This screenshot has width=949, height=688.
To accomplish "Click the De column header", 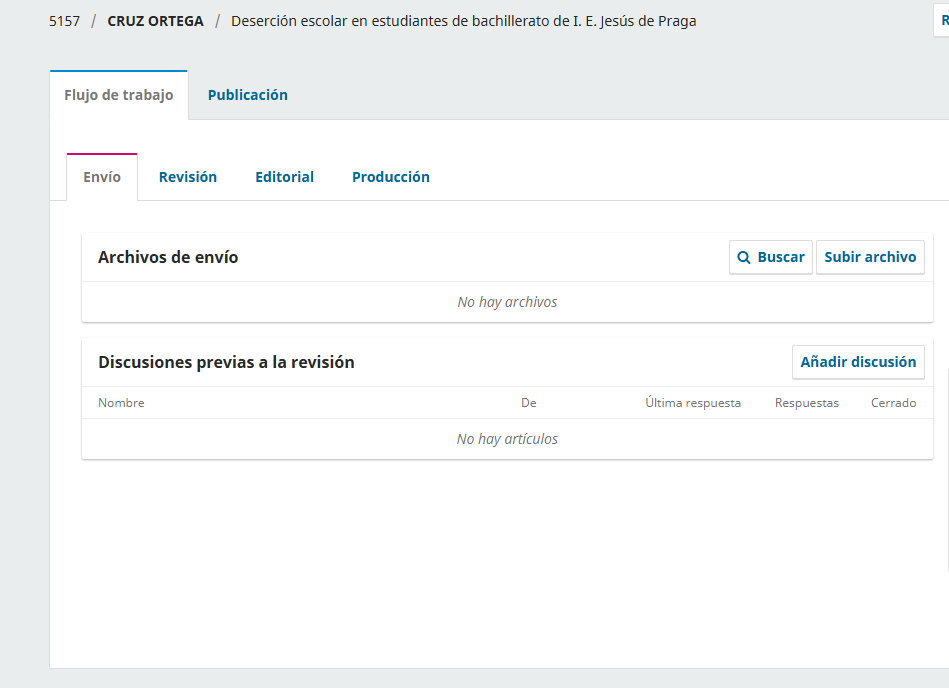I will click(x=528, y=403).
